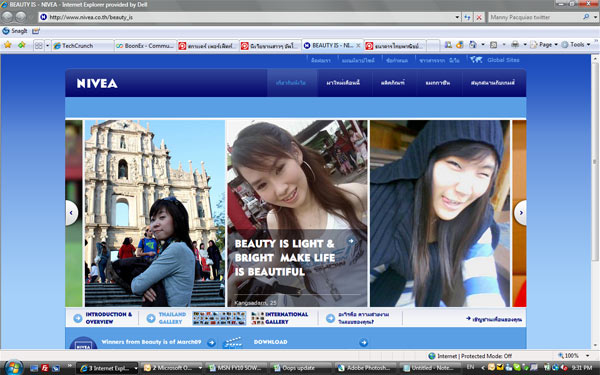
Task: Click the browser Back button
Action: (7, 17)
